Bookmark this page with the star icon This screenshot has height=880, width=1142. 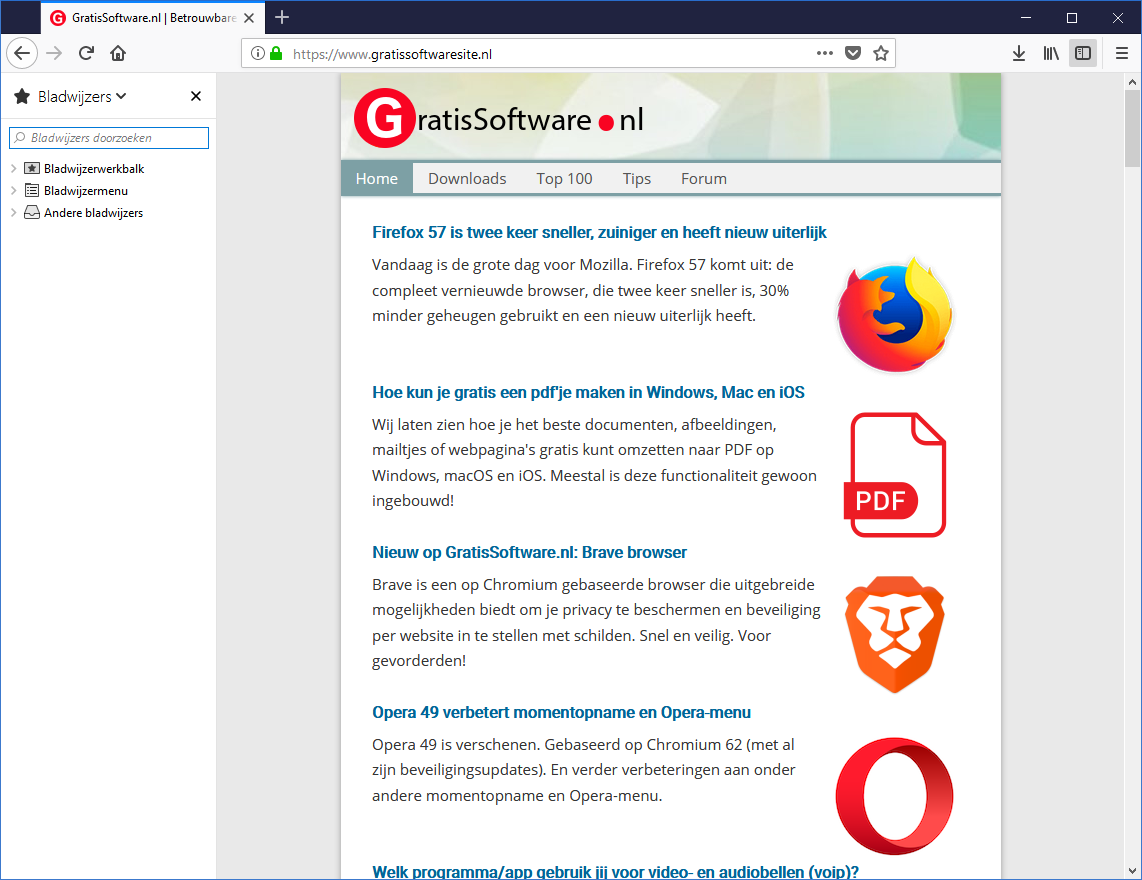pos(880,53)
